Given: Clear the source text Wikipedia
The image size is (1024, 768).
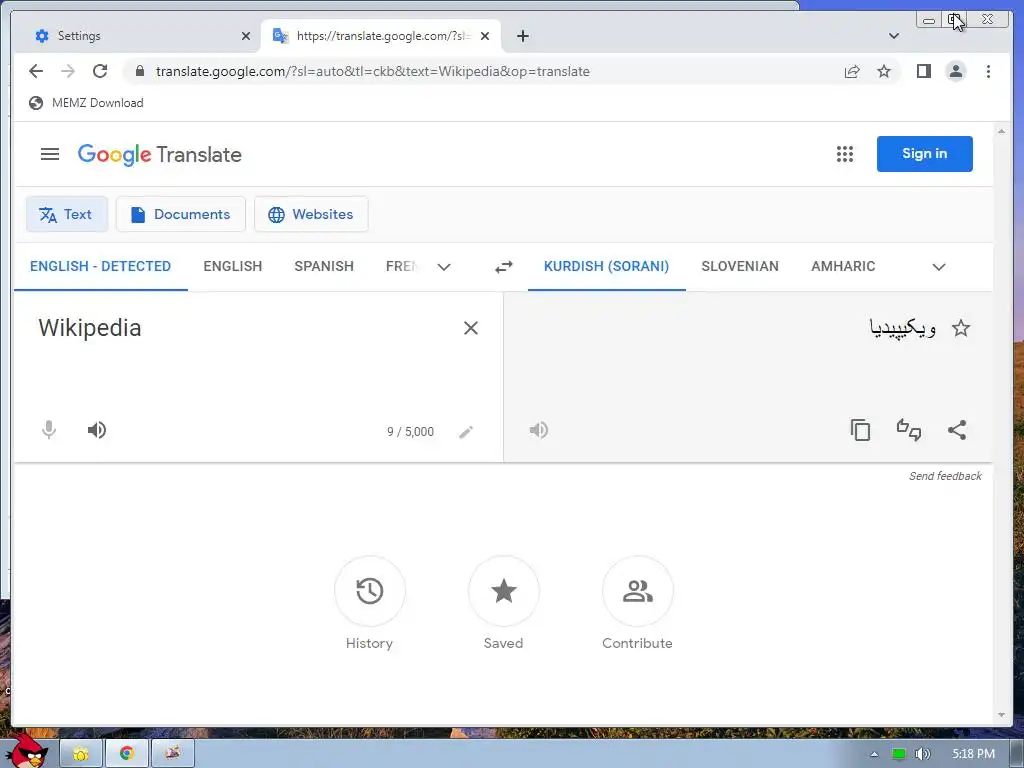Looking at the screenshot, I should pos(470,328).
